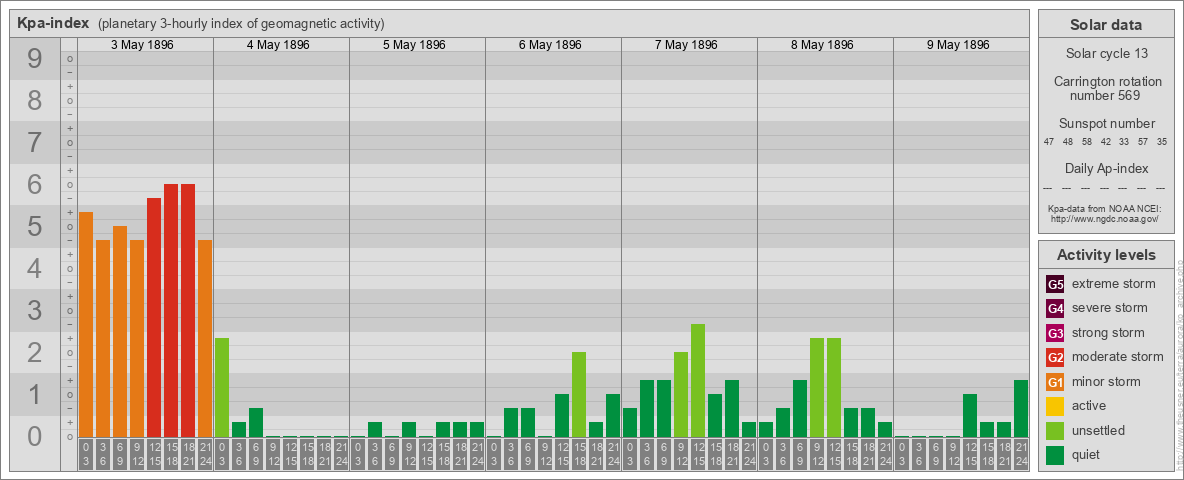
Task: Click the 3 May 0–3h orange bar
Action: (86, 325)
